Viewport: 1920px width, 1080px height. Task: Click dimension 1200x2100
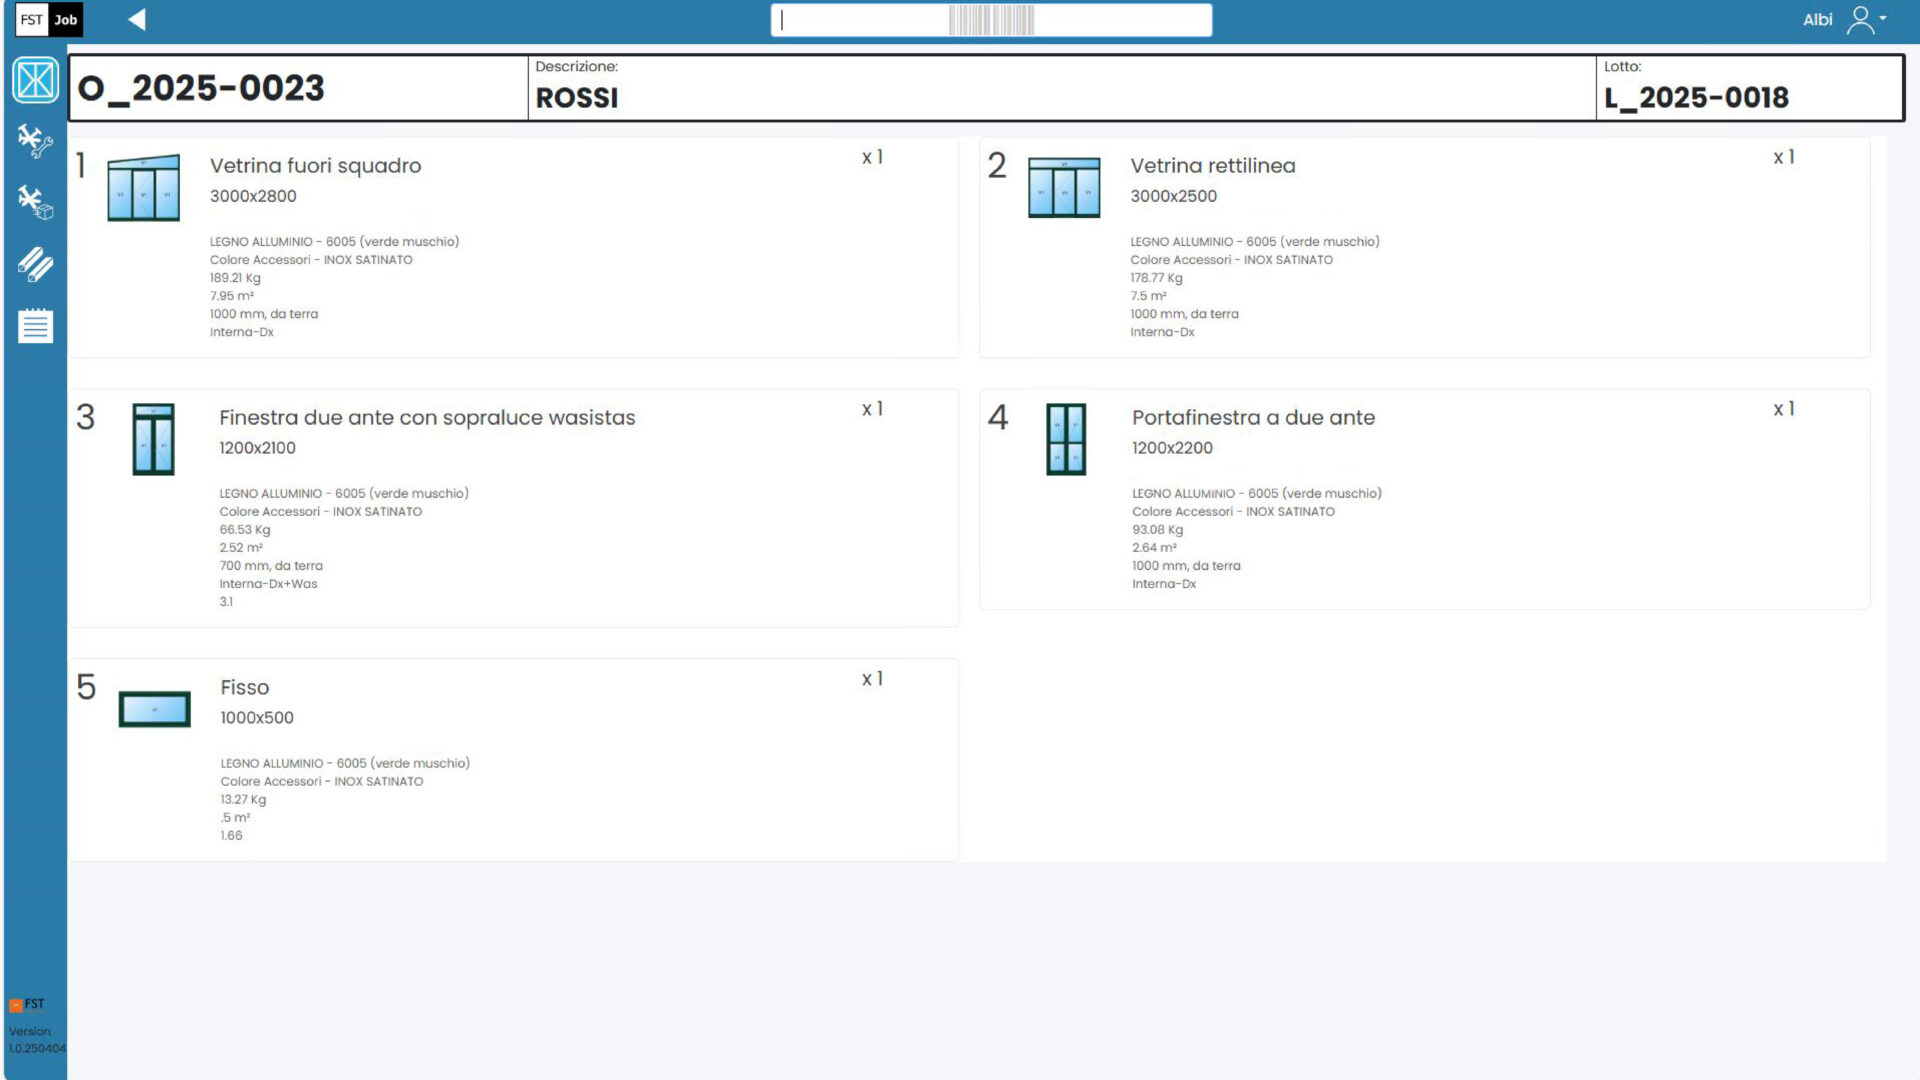(x=257, y=448)
